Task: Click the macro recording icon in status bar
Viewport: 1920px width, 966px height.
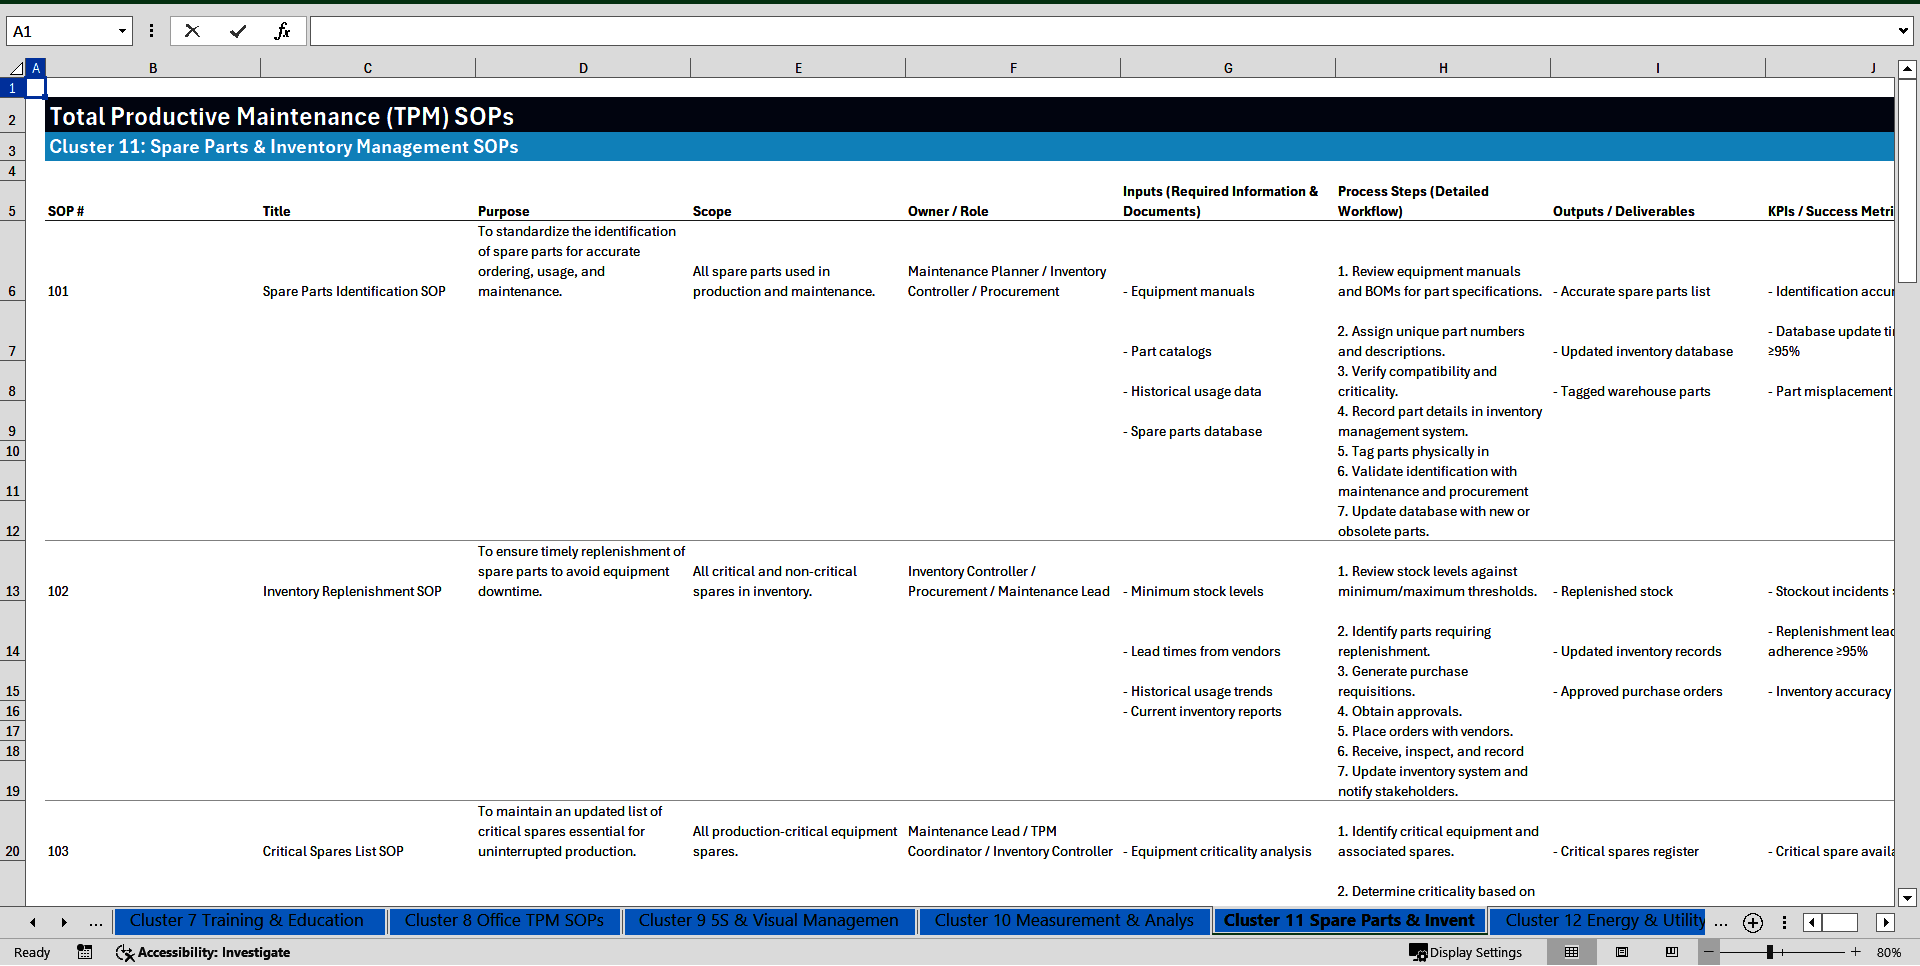Action: (85, 952)
